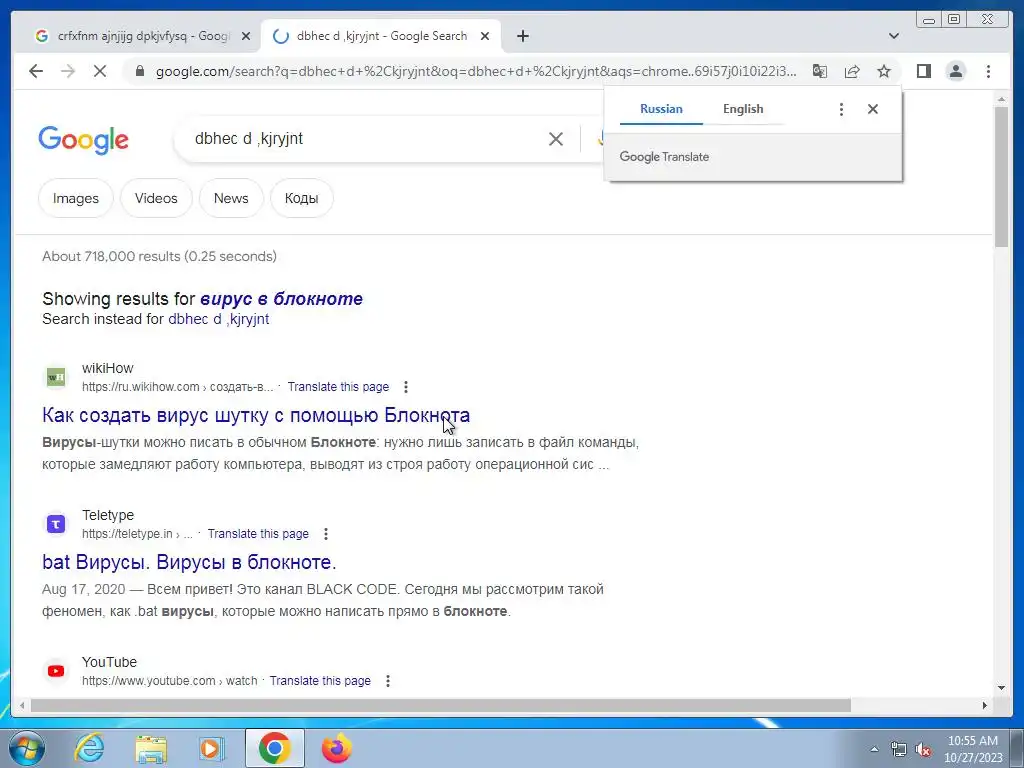The width and height of the screenshot is (1024, 768).
Task: Click the vertical scrollbar down arrow
Action: (1001, 687)
